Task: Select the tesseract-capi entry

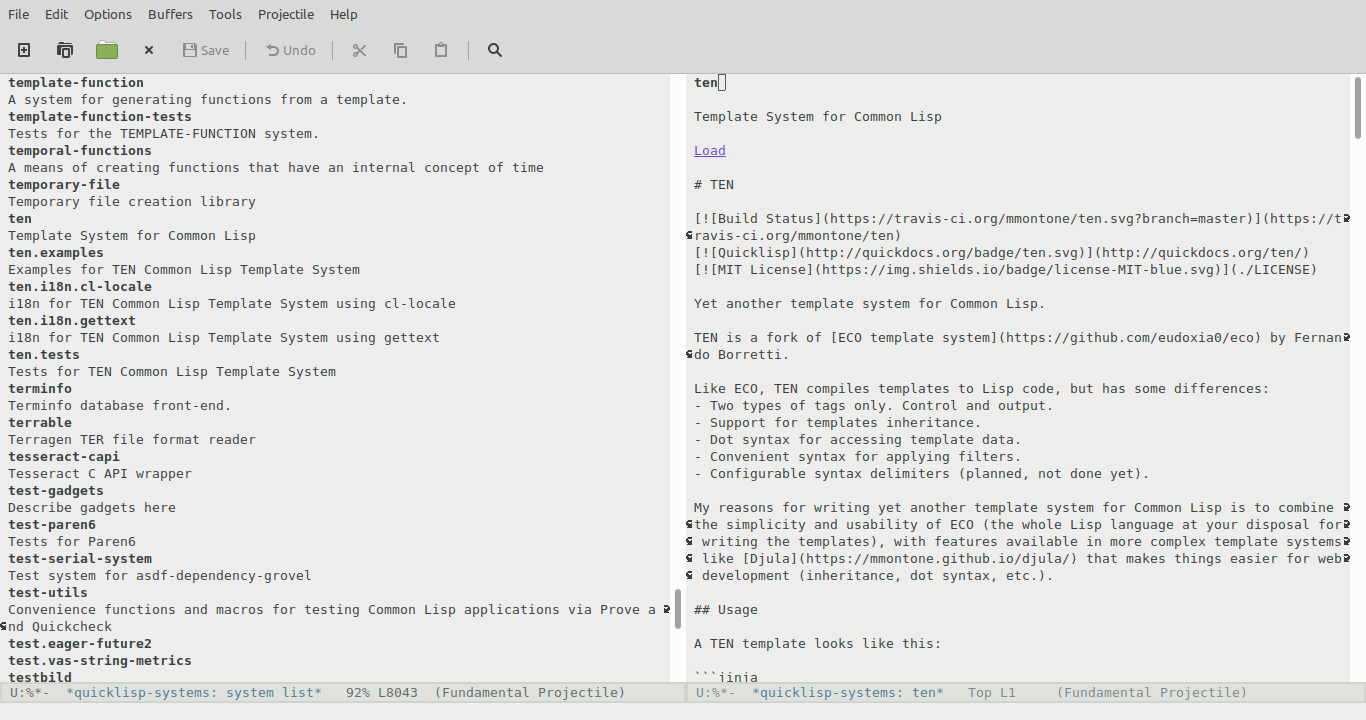Action: 64,457
